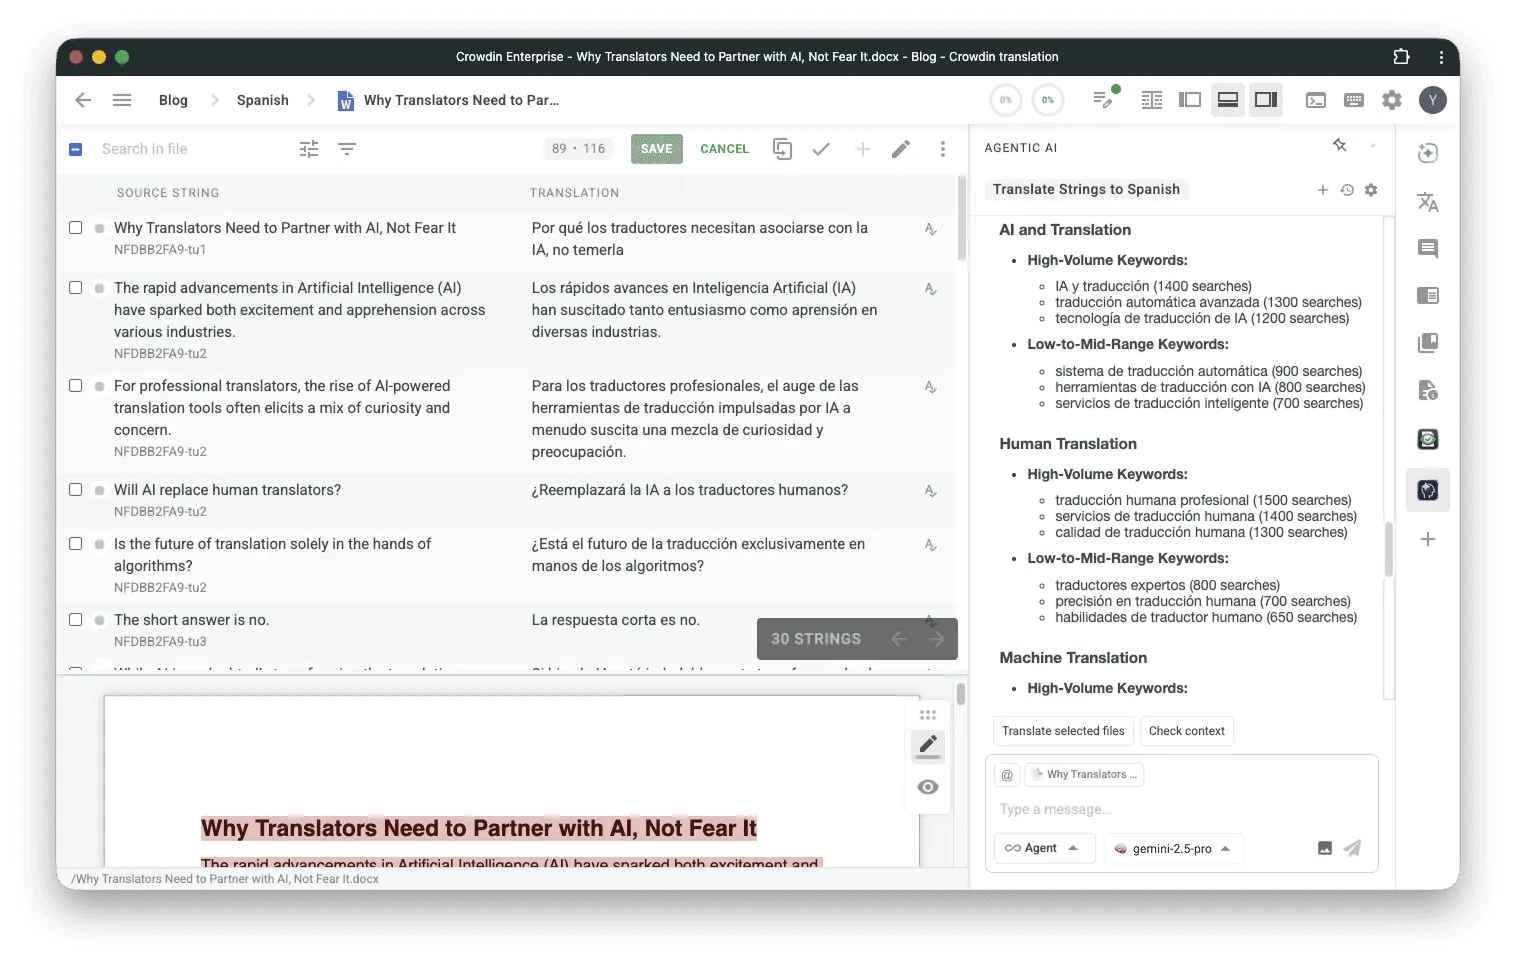The width and height of the screenshot is (1516, 964).
Task: Open the terminal console icon in the toolbar
Action: tap(1316, 100)
